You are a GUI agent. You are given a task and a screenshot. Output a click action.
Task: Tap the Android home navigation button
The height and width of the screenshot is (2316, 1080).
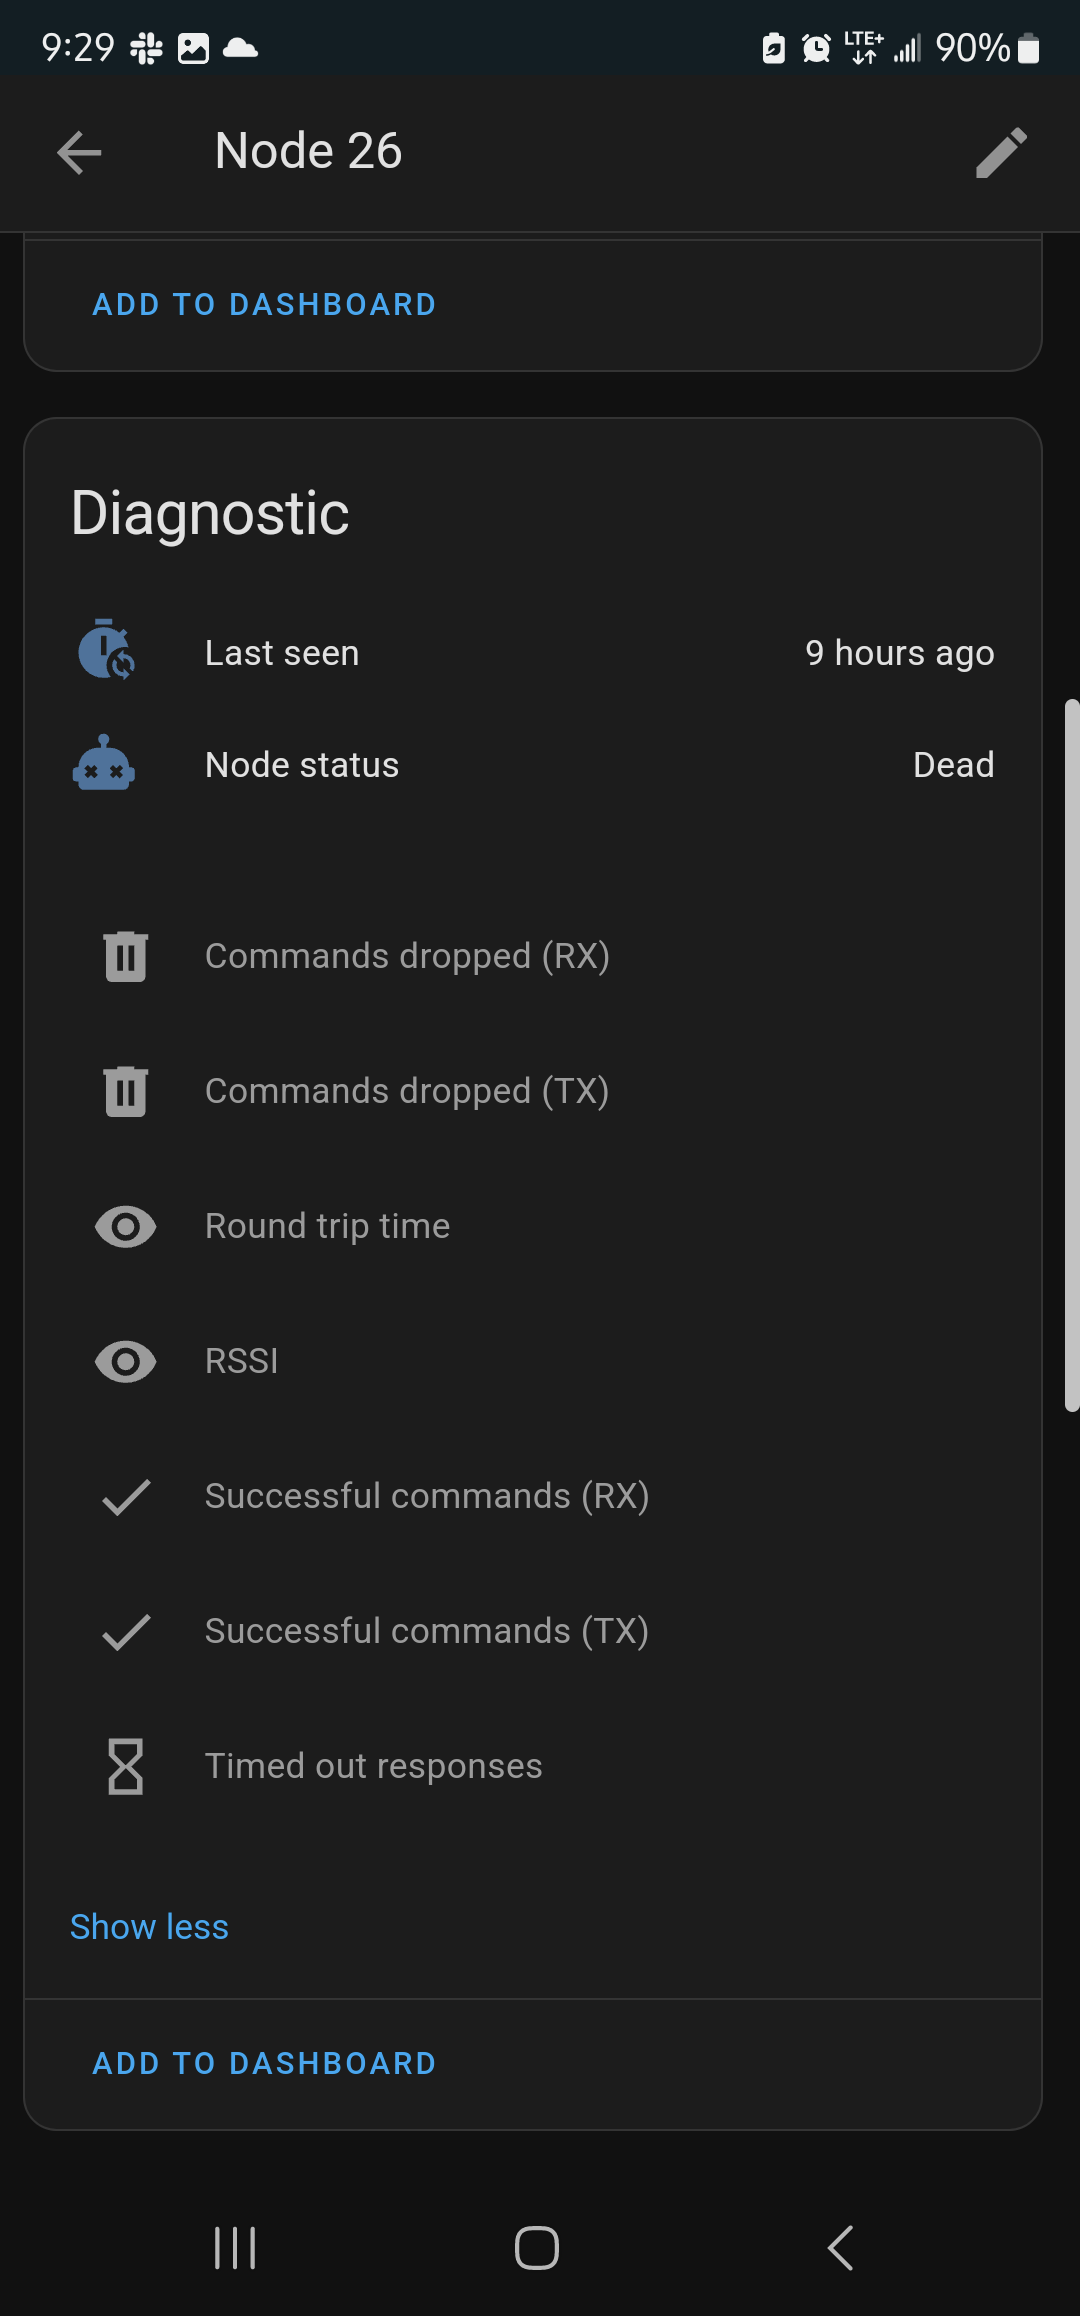click(x=537, y=2248)
